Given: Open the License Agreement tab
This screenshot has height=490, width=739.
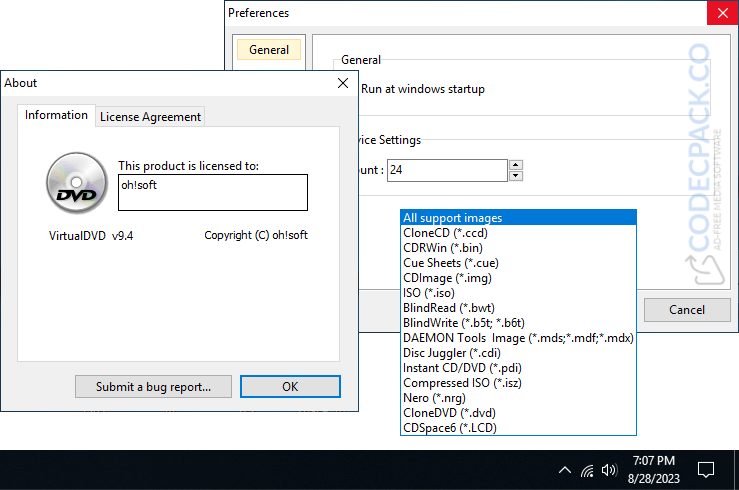Looking at the screenshot, I should coord(150,117).
